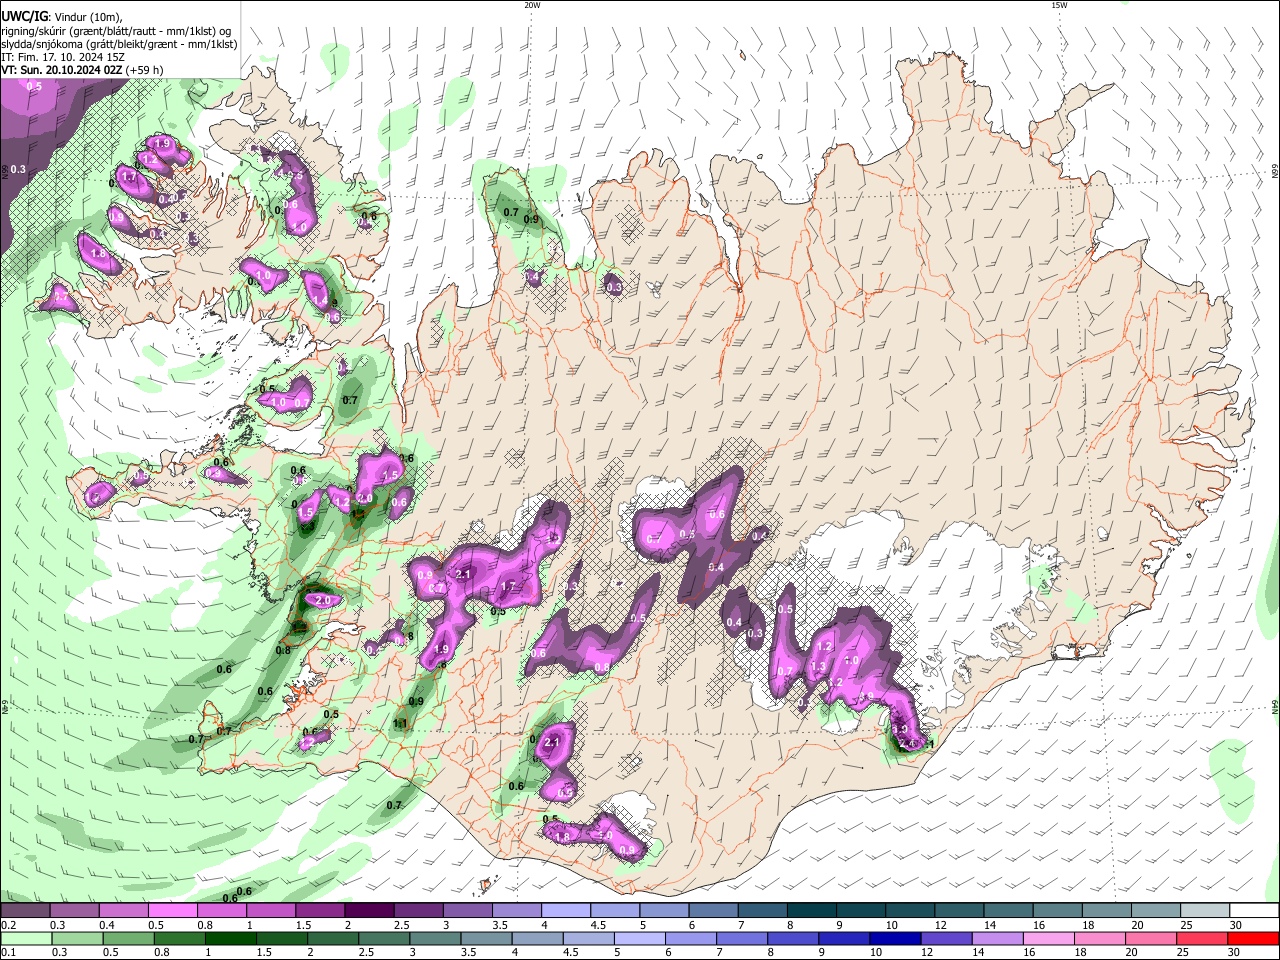
Task: Click the darkest green swatch labeled 1 in lower legend
Action: tap(230, 939)
